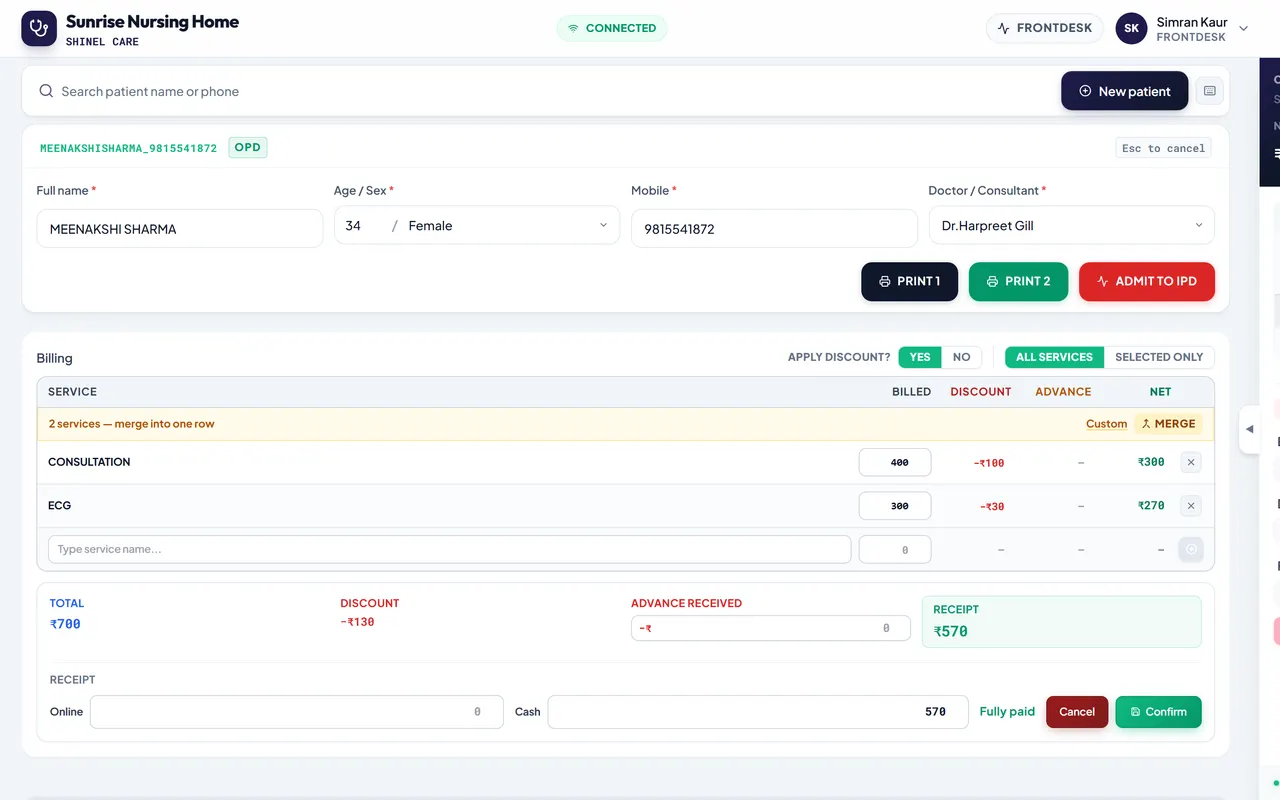Choose ALL SERVICES discount scope

pyautogui.click(x=1054, y=357)
